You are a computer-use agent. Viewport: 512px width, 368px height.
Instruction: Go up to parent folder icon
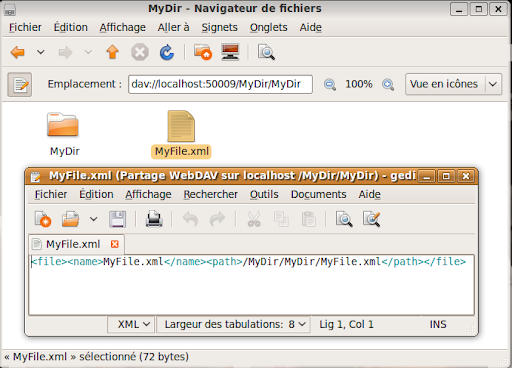[112, 52]
